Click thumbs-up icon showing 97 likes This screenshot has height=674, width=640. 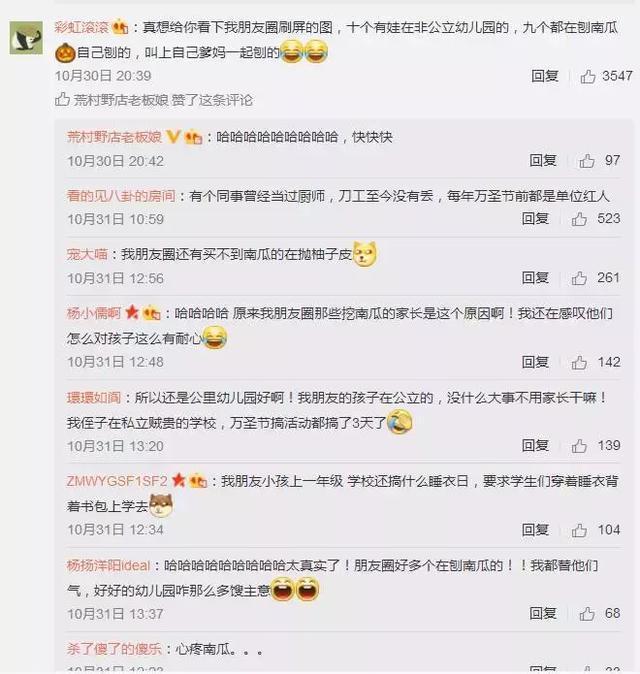point(587,161)
